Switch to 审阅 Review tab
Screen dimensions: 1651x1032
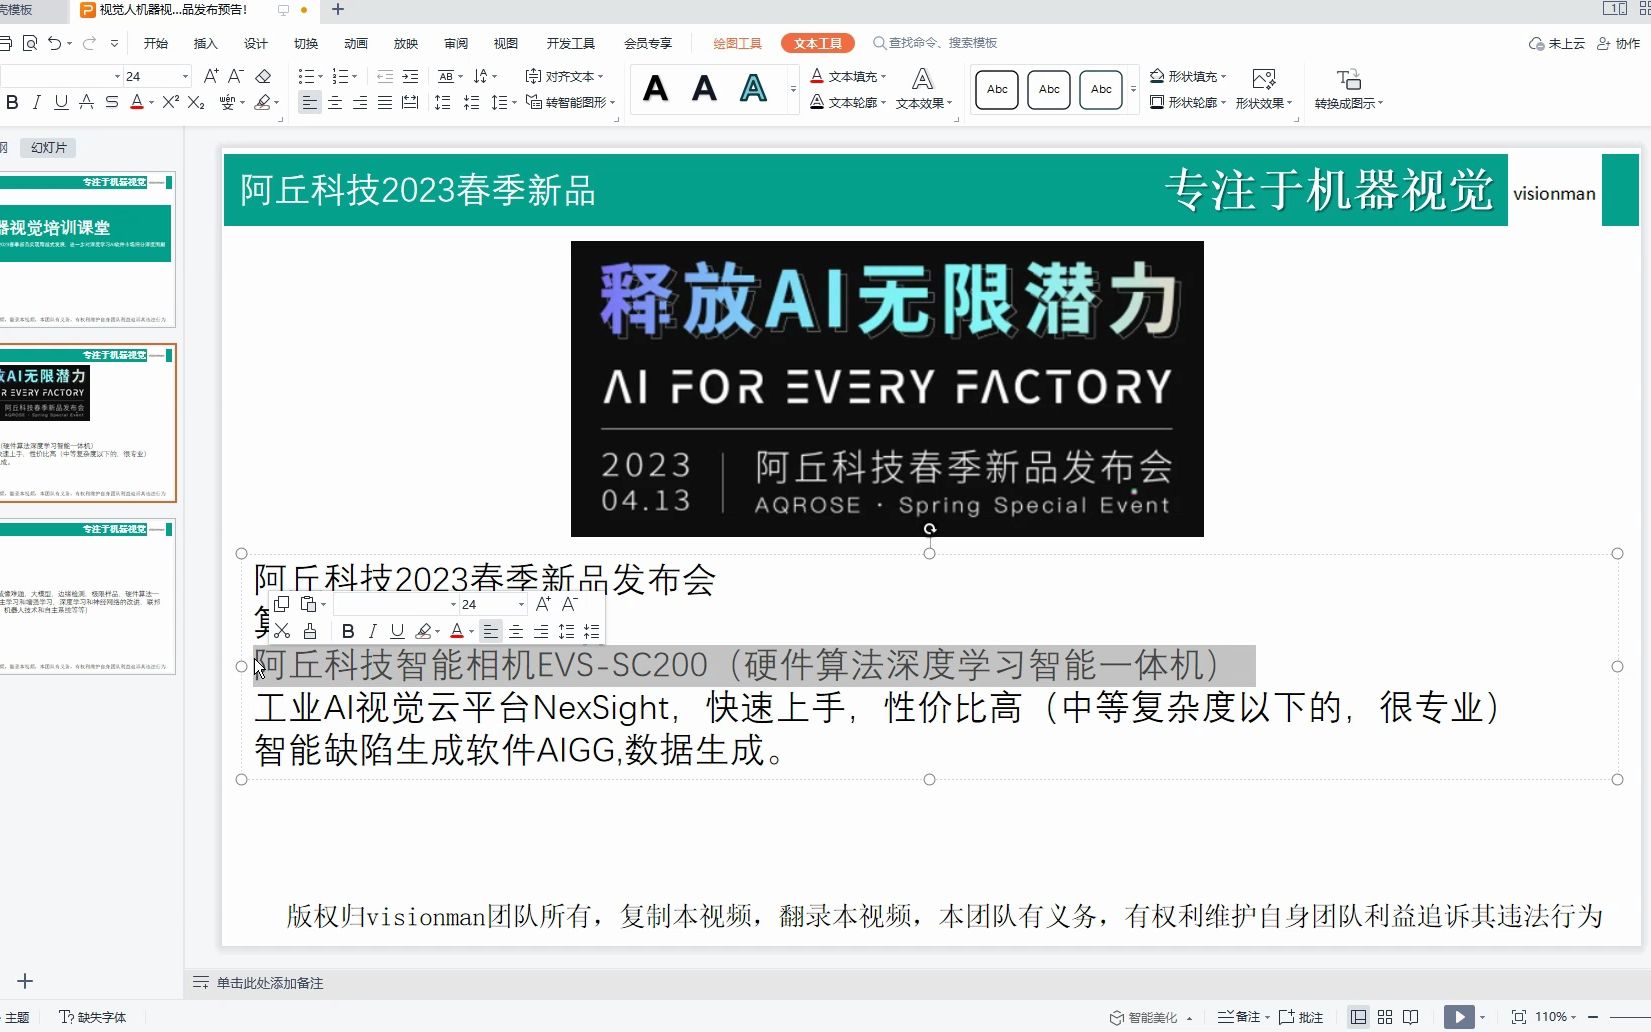click(456, 43)
